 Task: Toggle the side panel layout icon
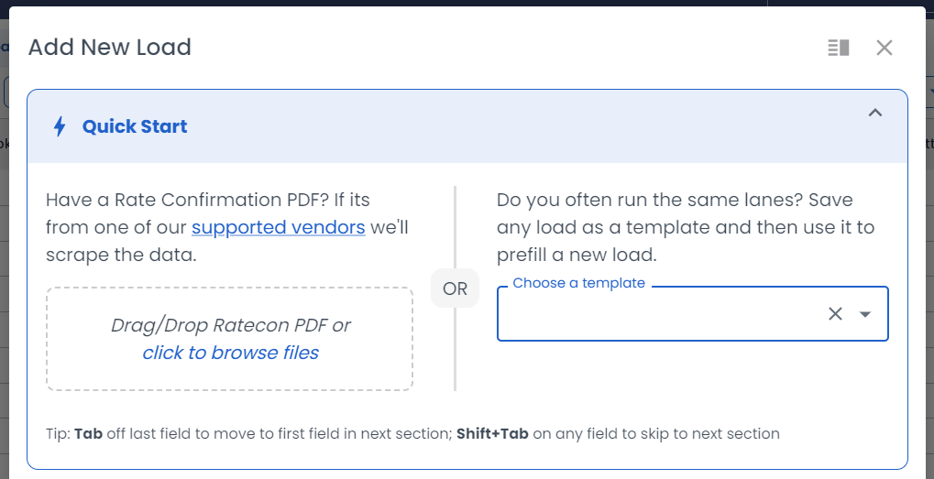point(838,48)
